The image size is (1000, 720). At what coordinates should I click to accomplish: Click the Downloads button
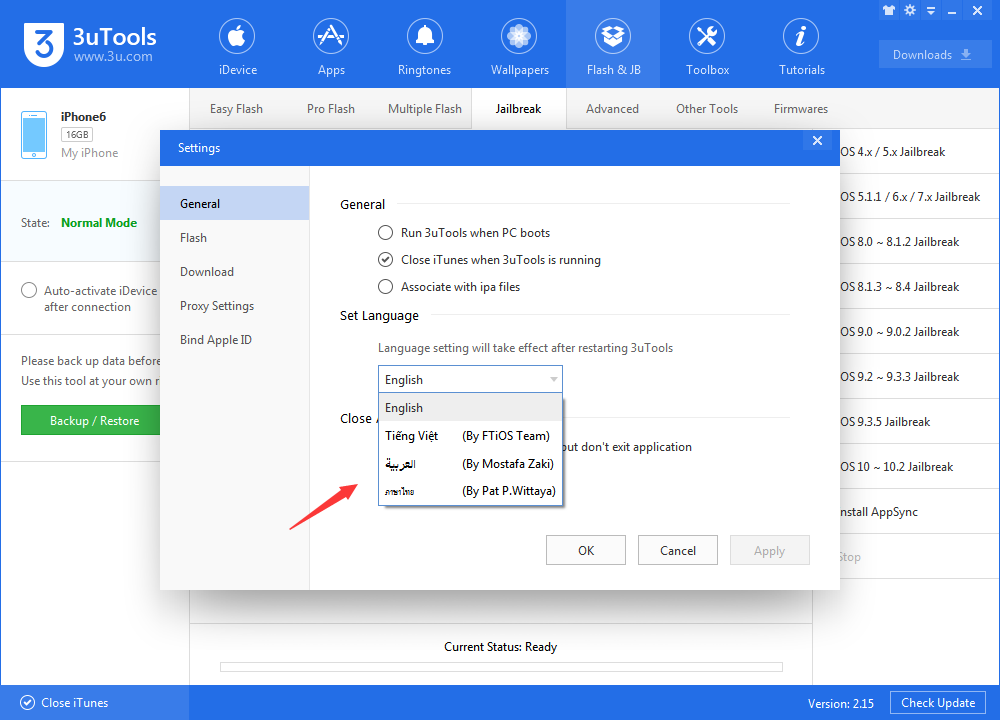tap(934, 55)
